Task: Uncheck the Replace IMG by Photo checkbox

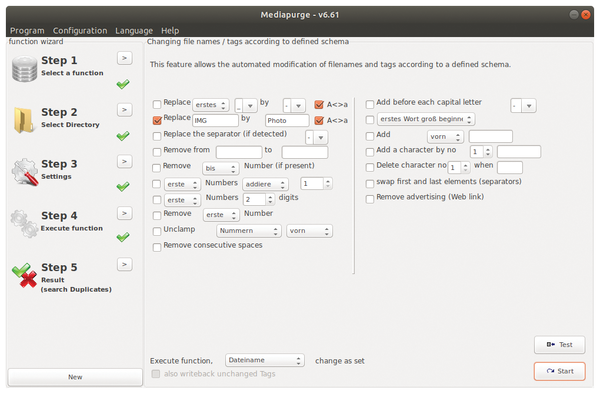Action: click(x=157, y=120)
